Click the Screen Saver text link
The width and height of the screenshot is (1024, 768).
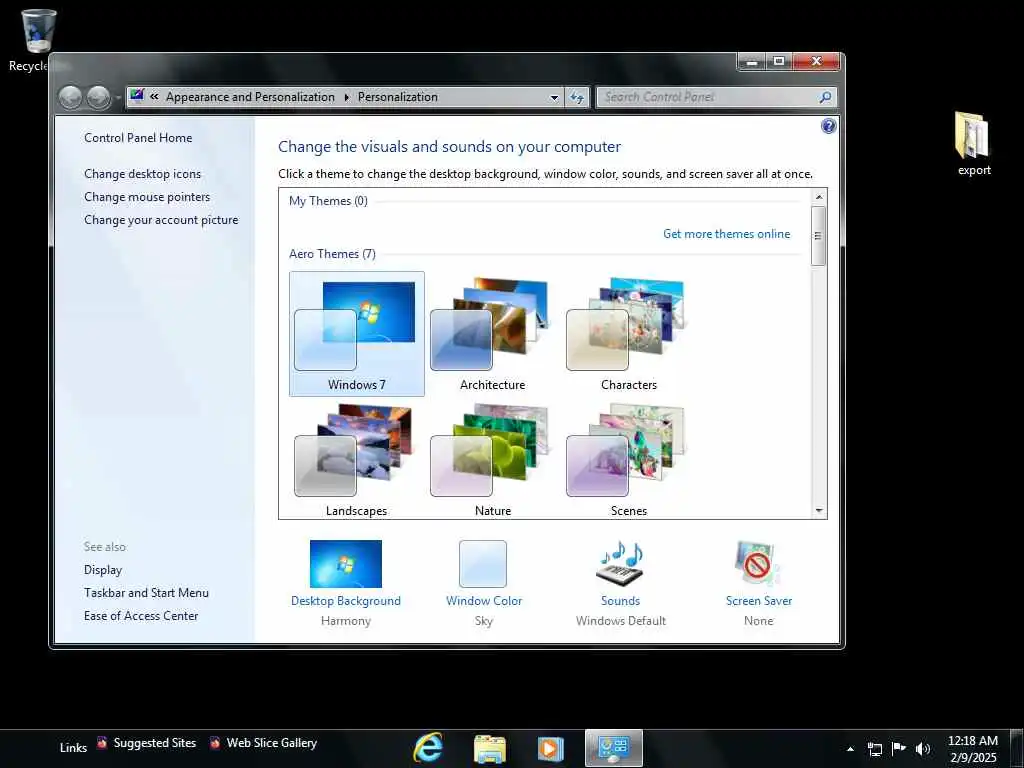(758, 601)
